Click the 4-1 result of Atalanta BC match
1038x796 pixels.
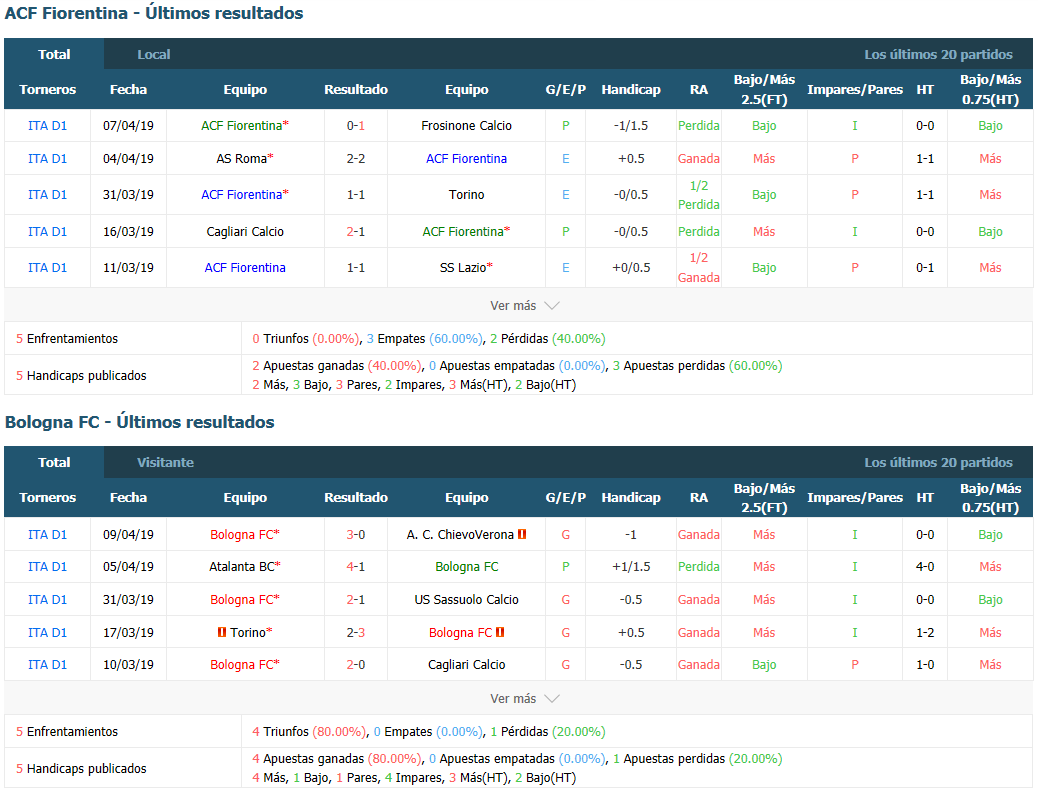356,566
